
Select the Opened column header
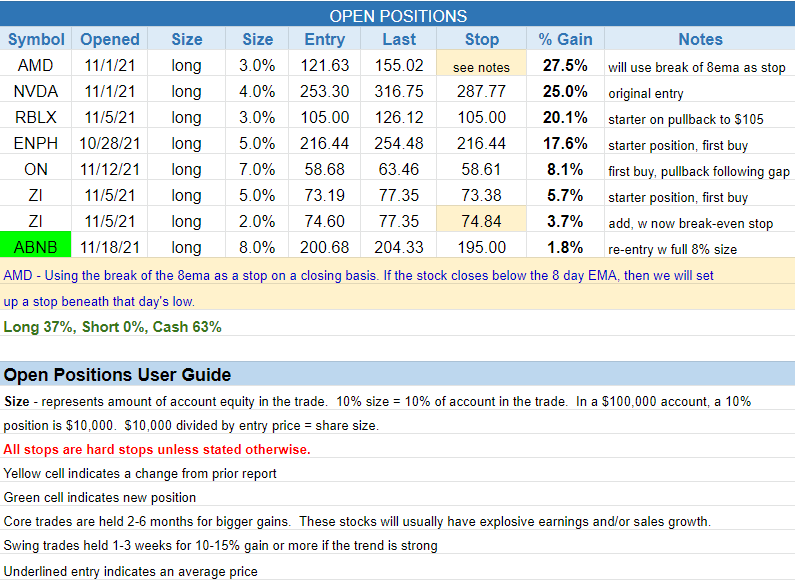point(110,39)
